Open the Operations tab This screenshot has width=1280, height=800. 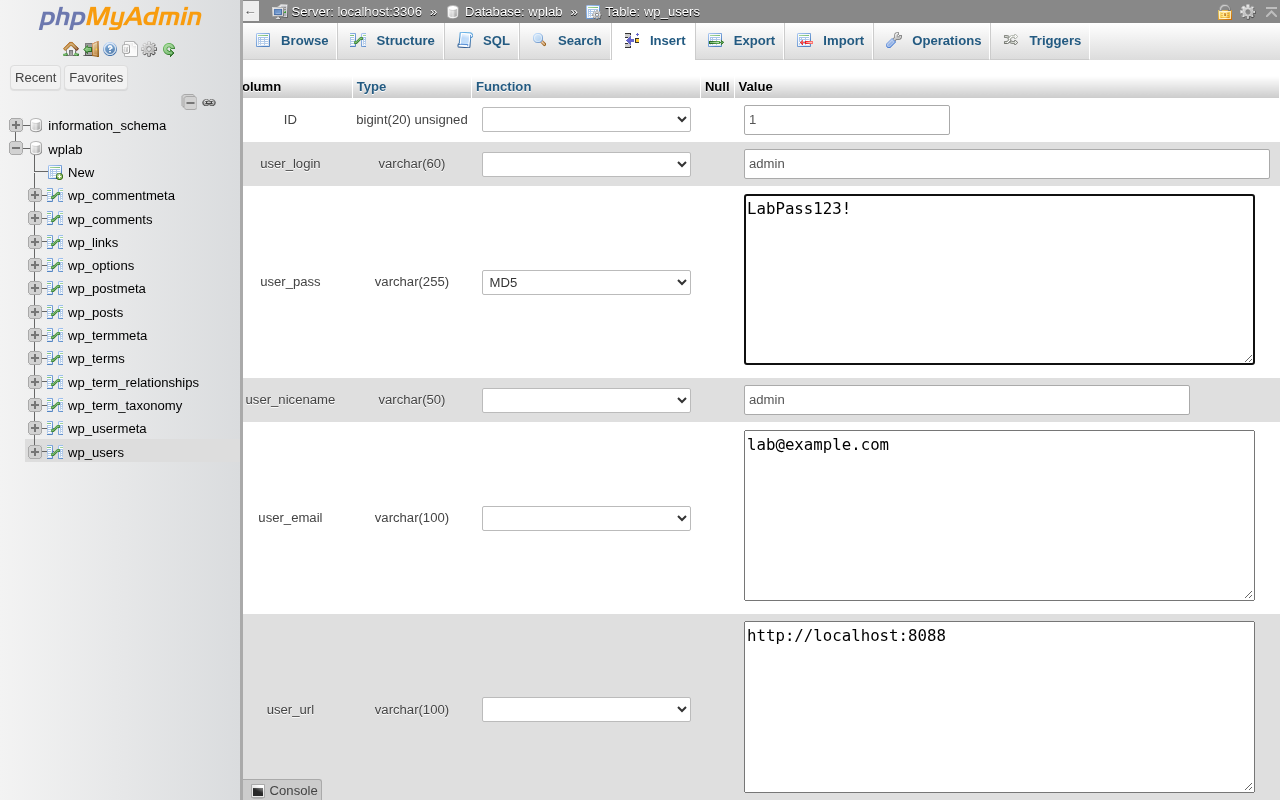(933, 41)
